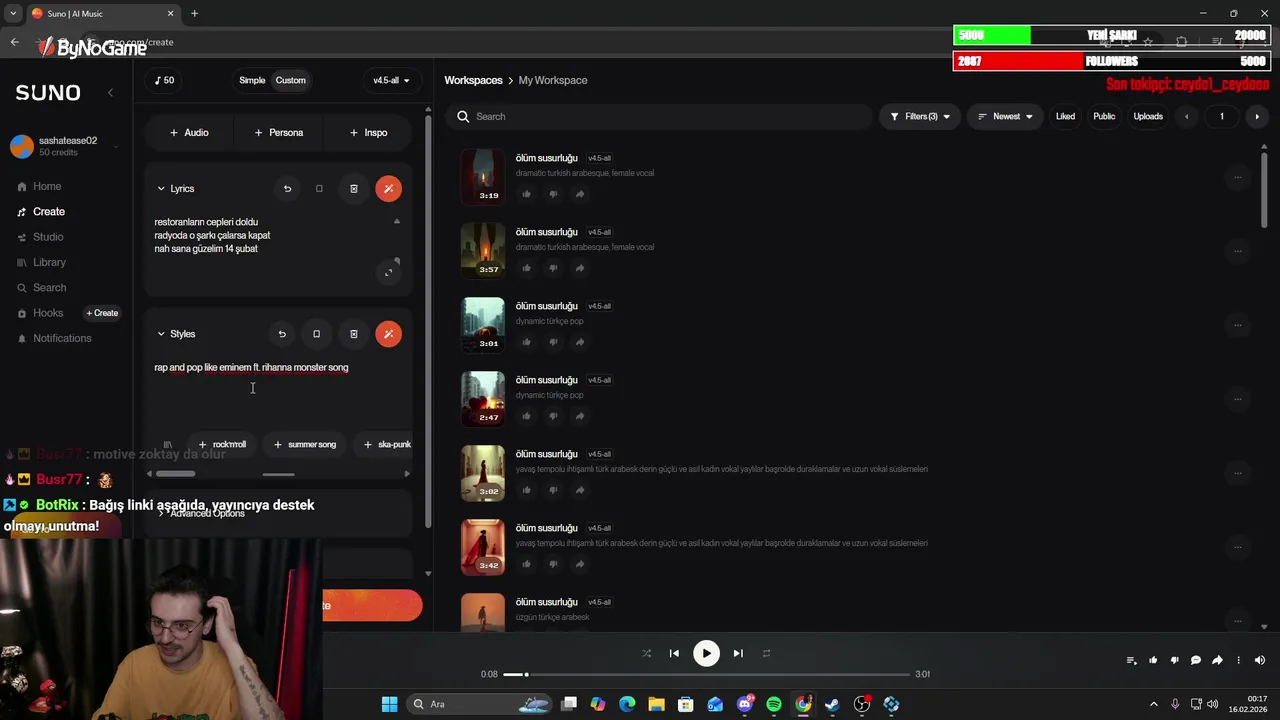
Task: Click the orange magic wand in Lyrics
Action: (388, 188)
